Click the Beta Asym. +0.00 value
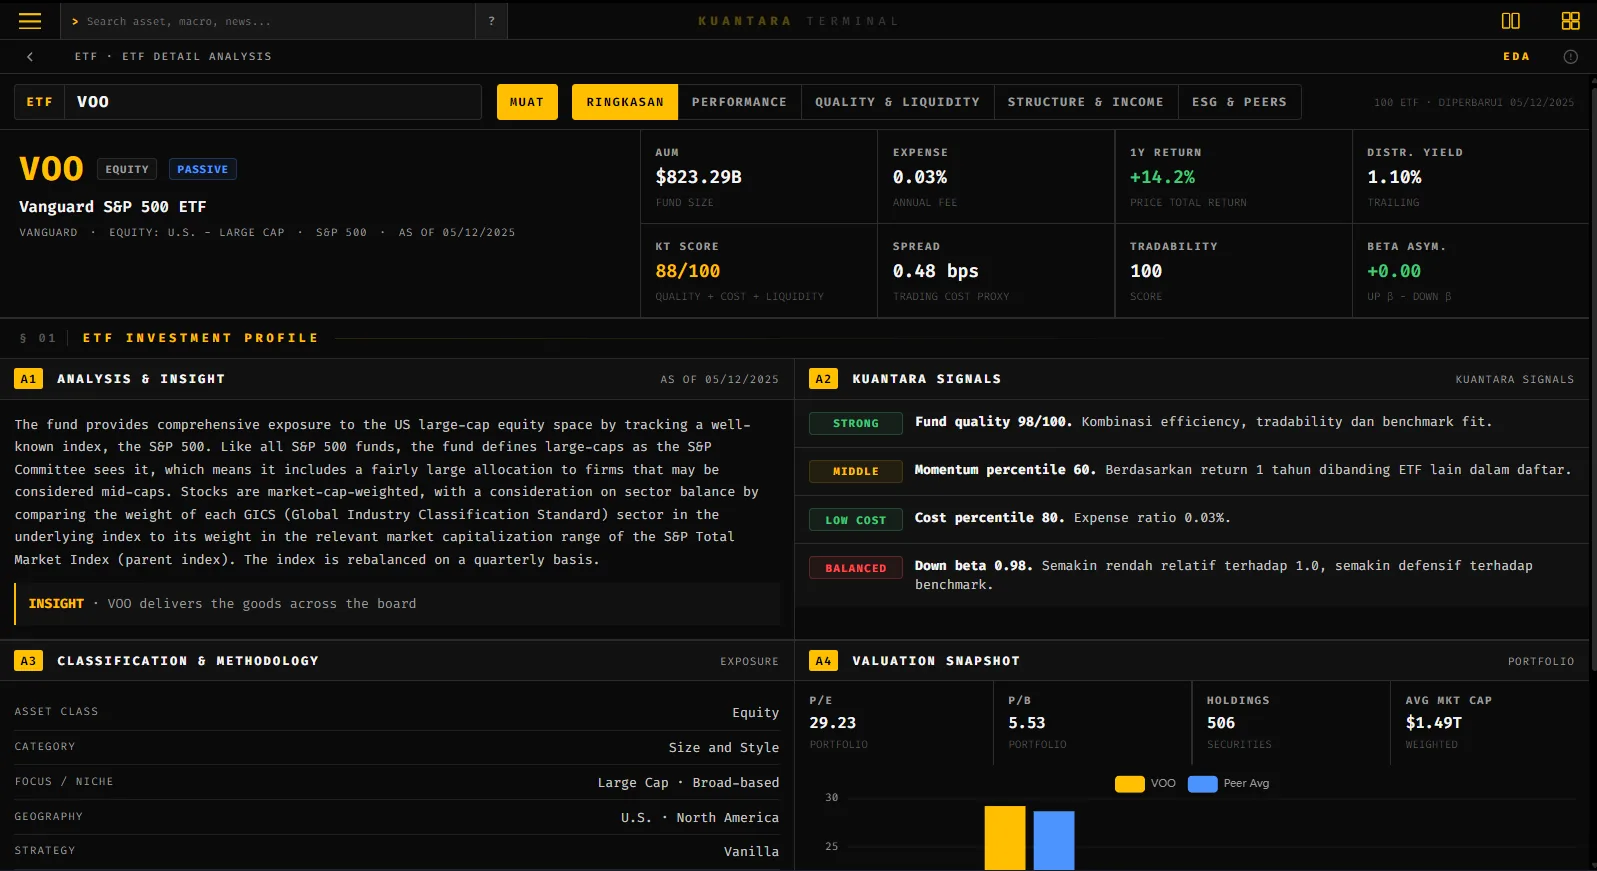This screenshot has height=871, width=1597. point(1394,271)
